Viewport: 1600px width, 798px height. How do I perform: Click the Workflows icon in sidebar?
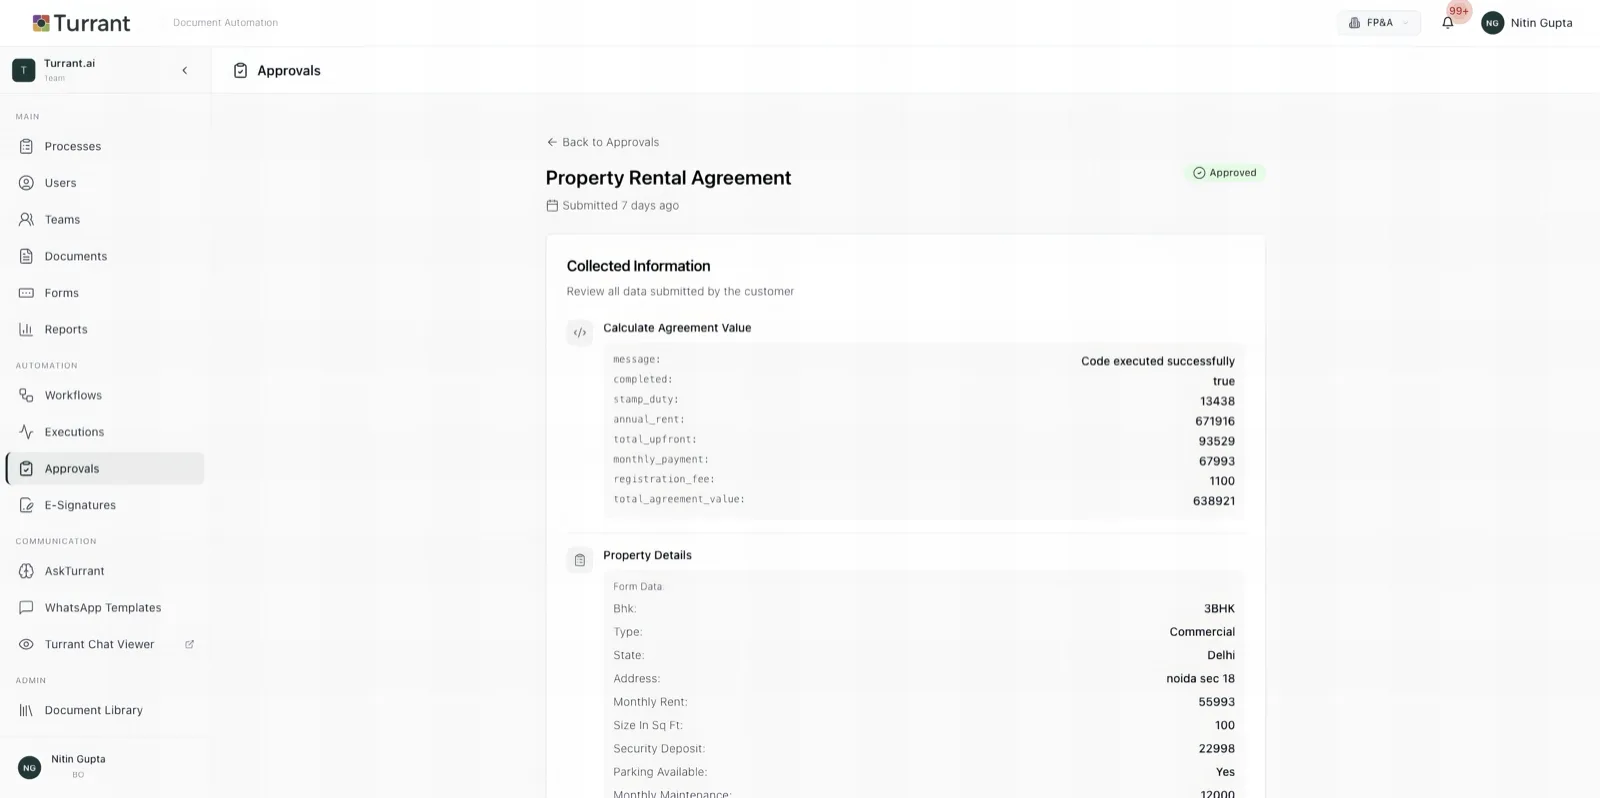point(27,395)
